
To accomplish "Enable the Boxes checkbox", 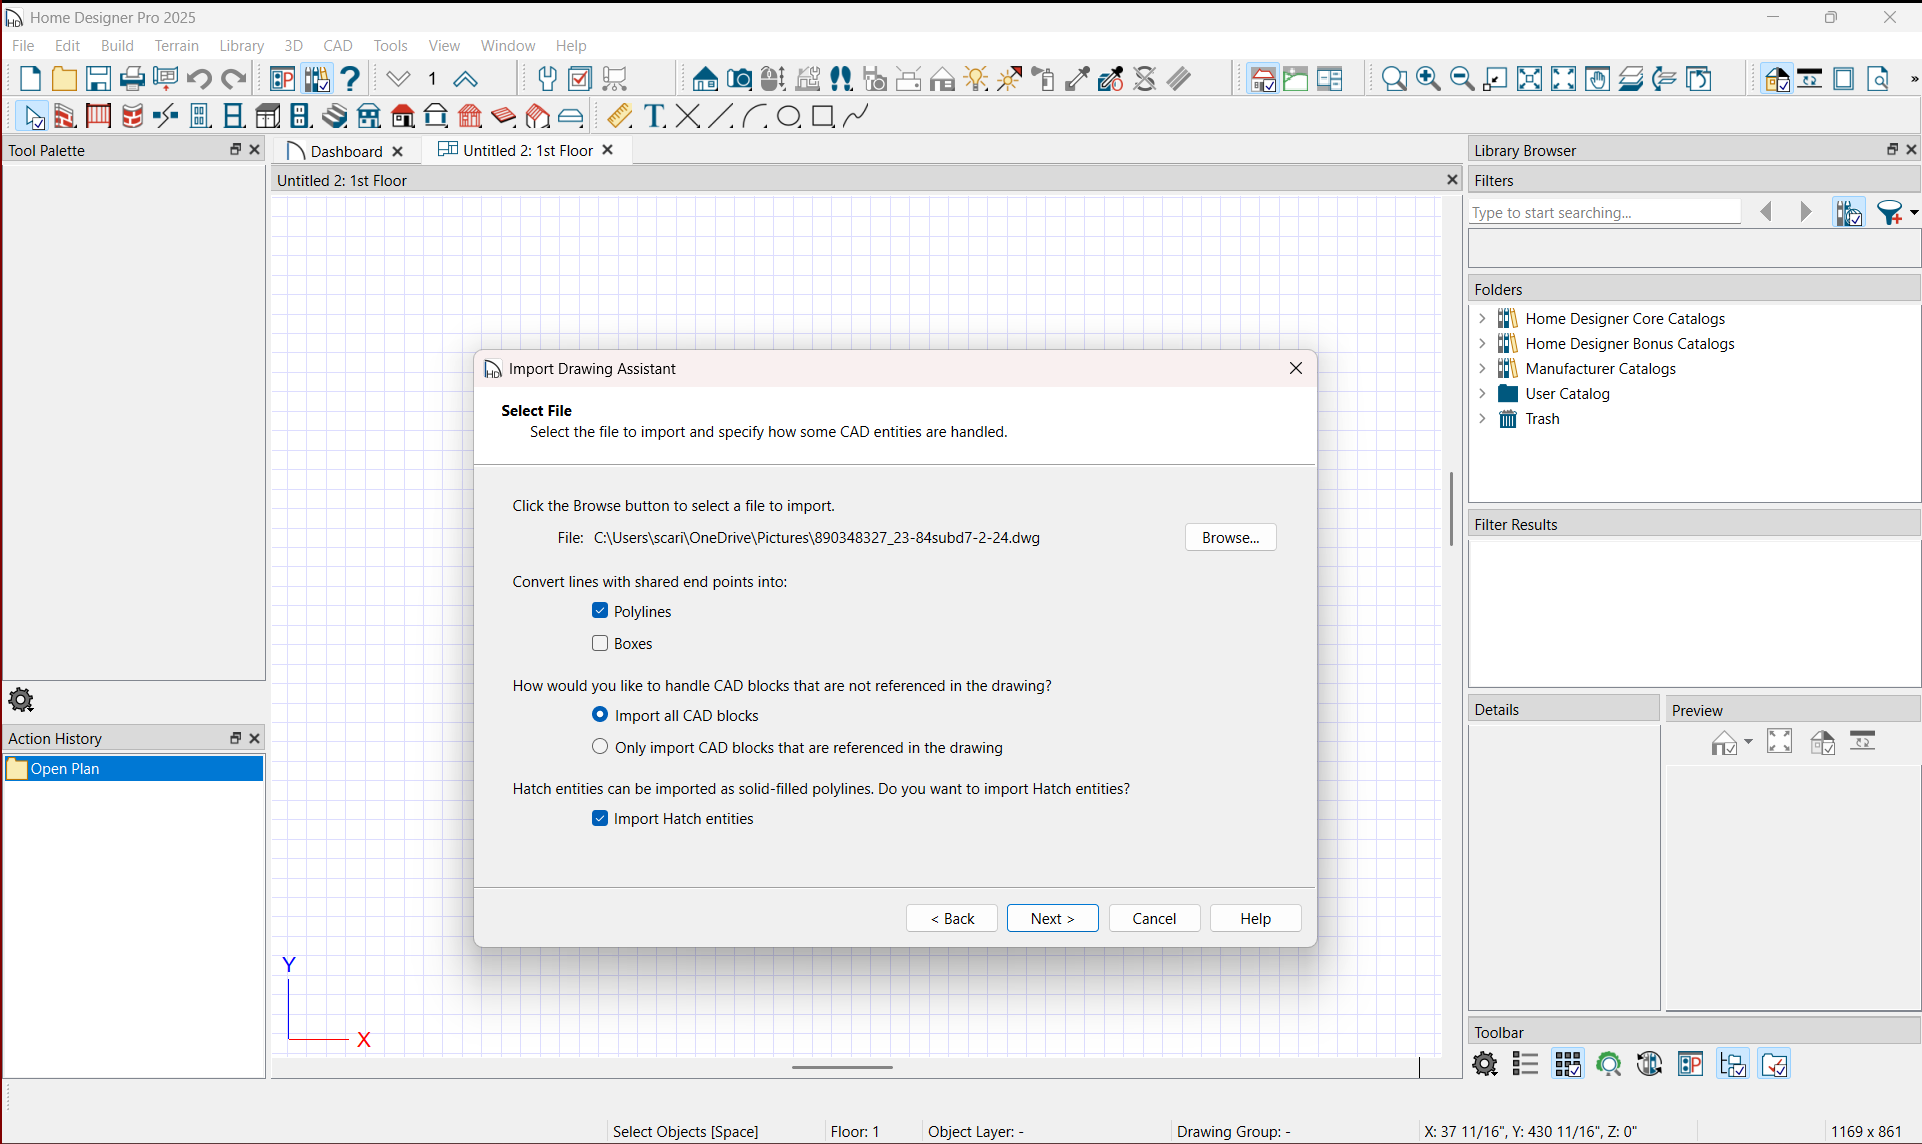I will (600, 643).
